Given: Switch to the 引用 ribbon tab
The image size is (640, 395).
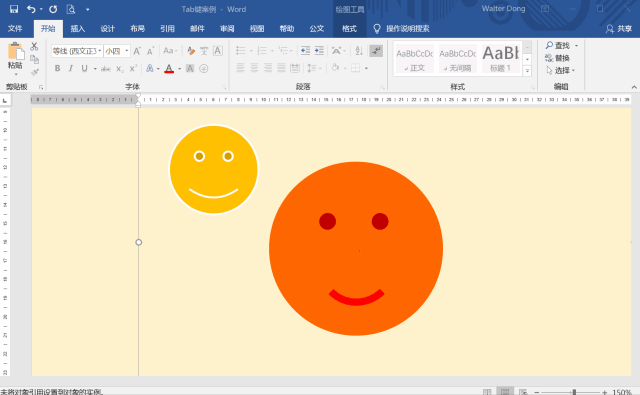Looking at the screenshot, I should 167,29.
